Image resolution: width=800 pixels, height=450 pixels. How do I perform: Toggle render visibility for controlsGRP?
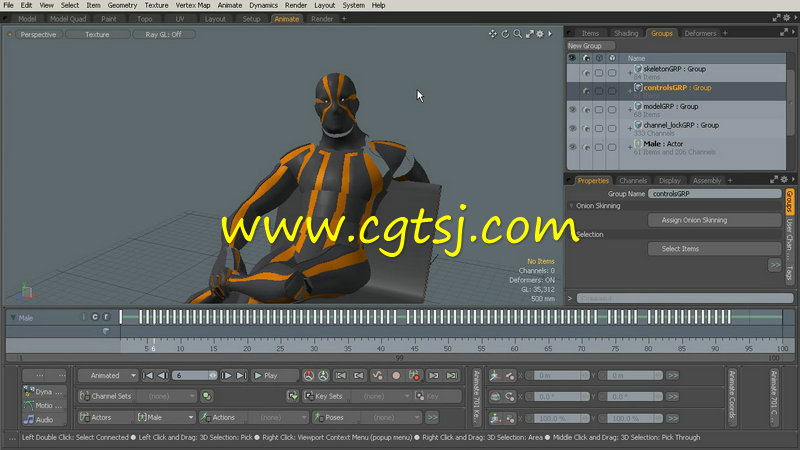[586, 91]
